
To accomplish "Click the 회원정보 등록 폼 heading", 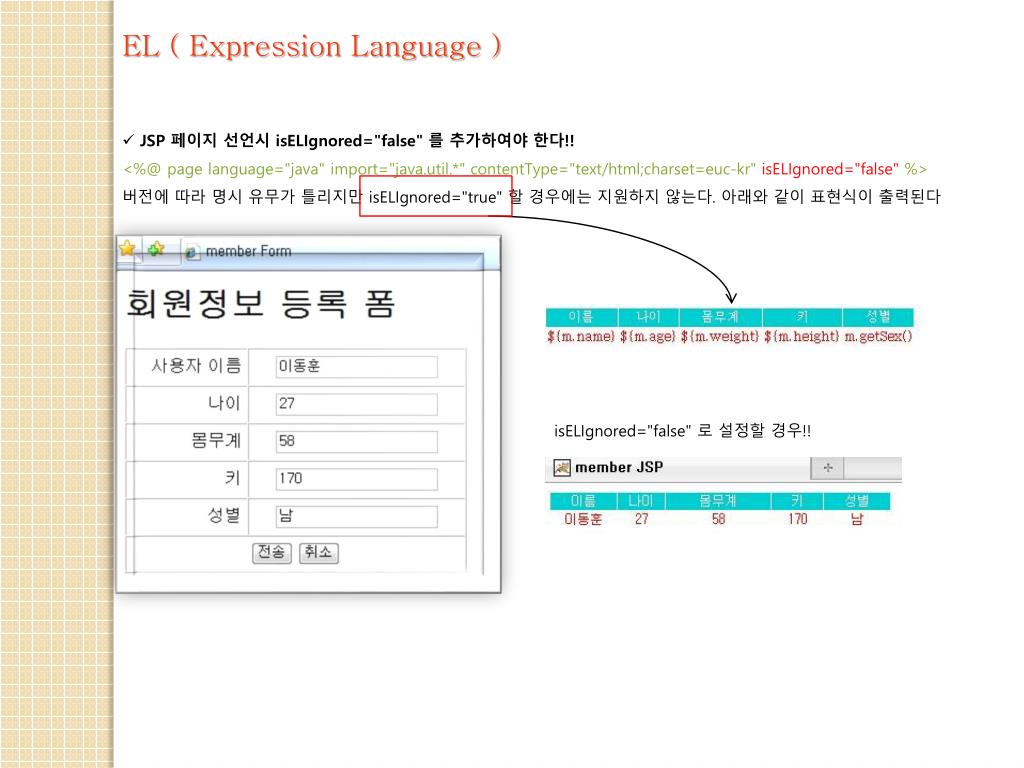I will (260, 304).
